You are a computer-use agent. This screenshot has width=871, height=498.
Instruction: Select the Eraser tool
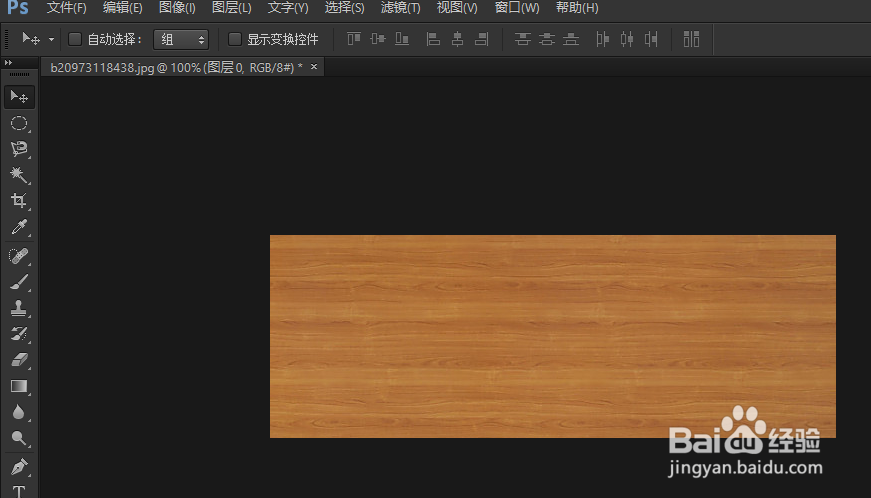point(19,360)
